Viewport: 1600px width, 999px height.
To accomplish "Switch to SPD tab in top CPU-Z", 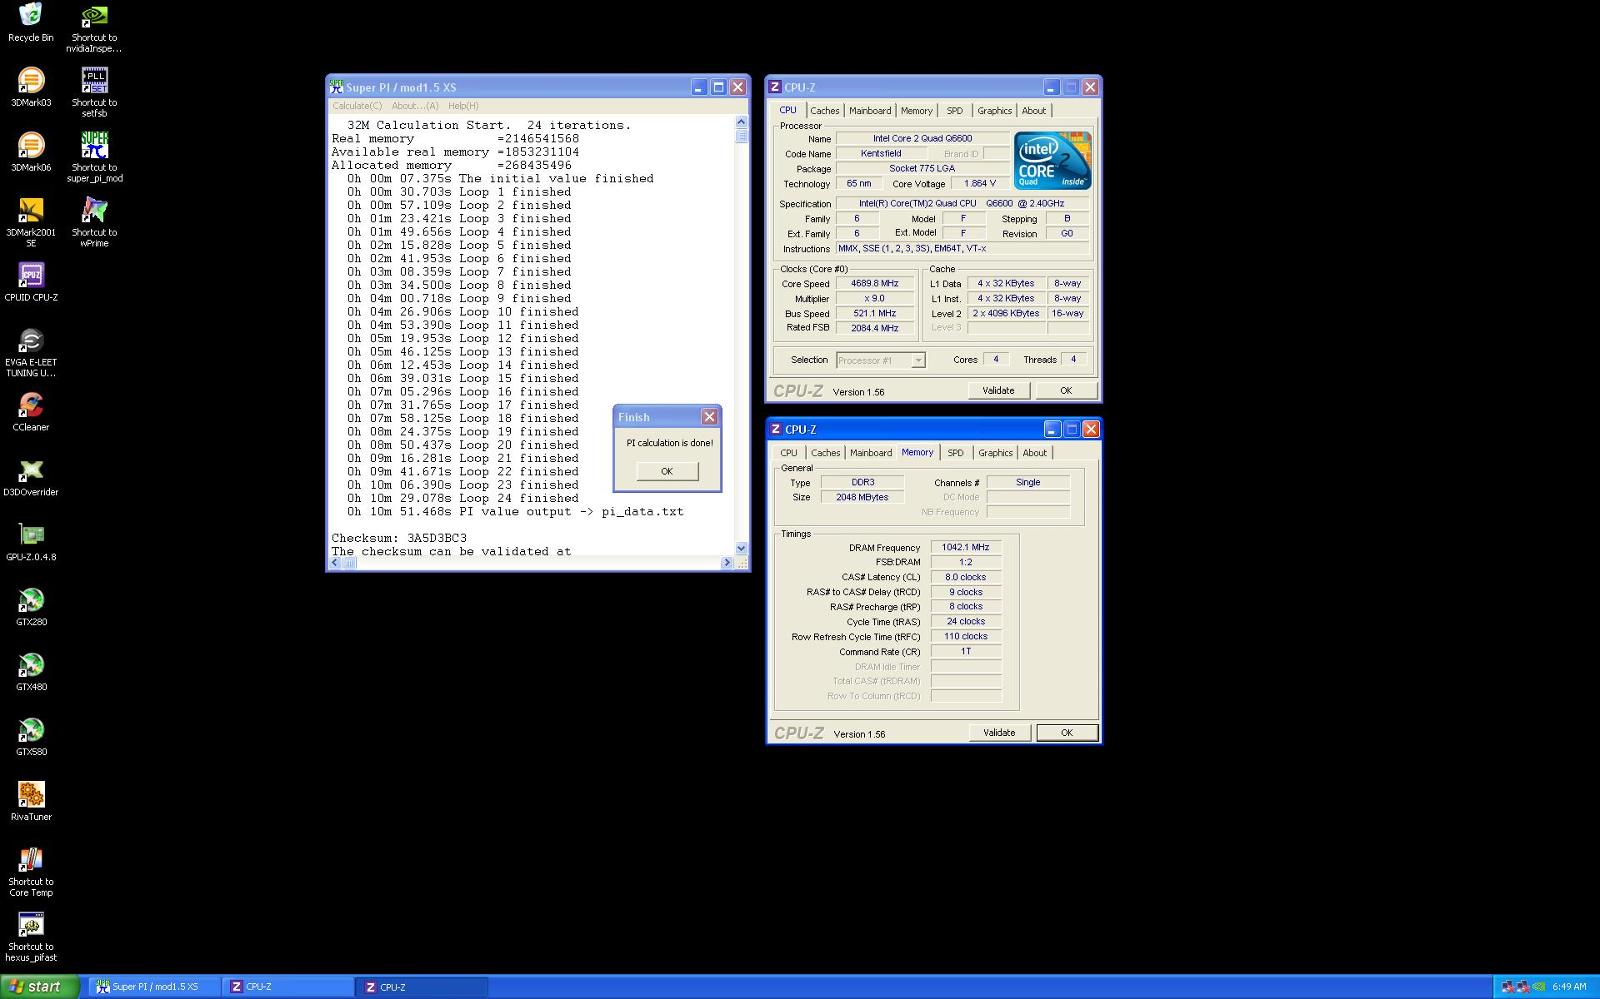I will (x=955, y=111).
